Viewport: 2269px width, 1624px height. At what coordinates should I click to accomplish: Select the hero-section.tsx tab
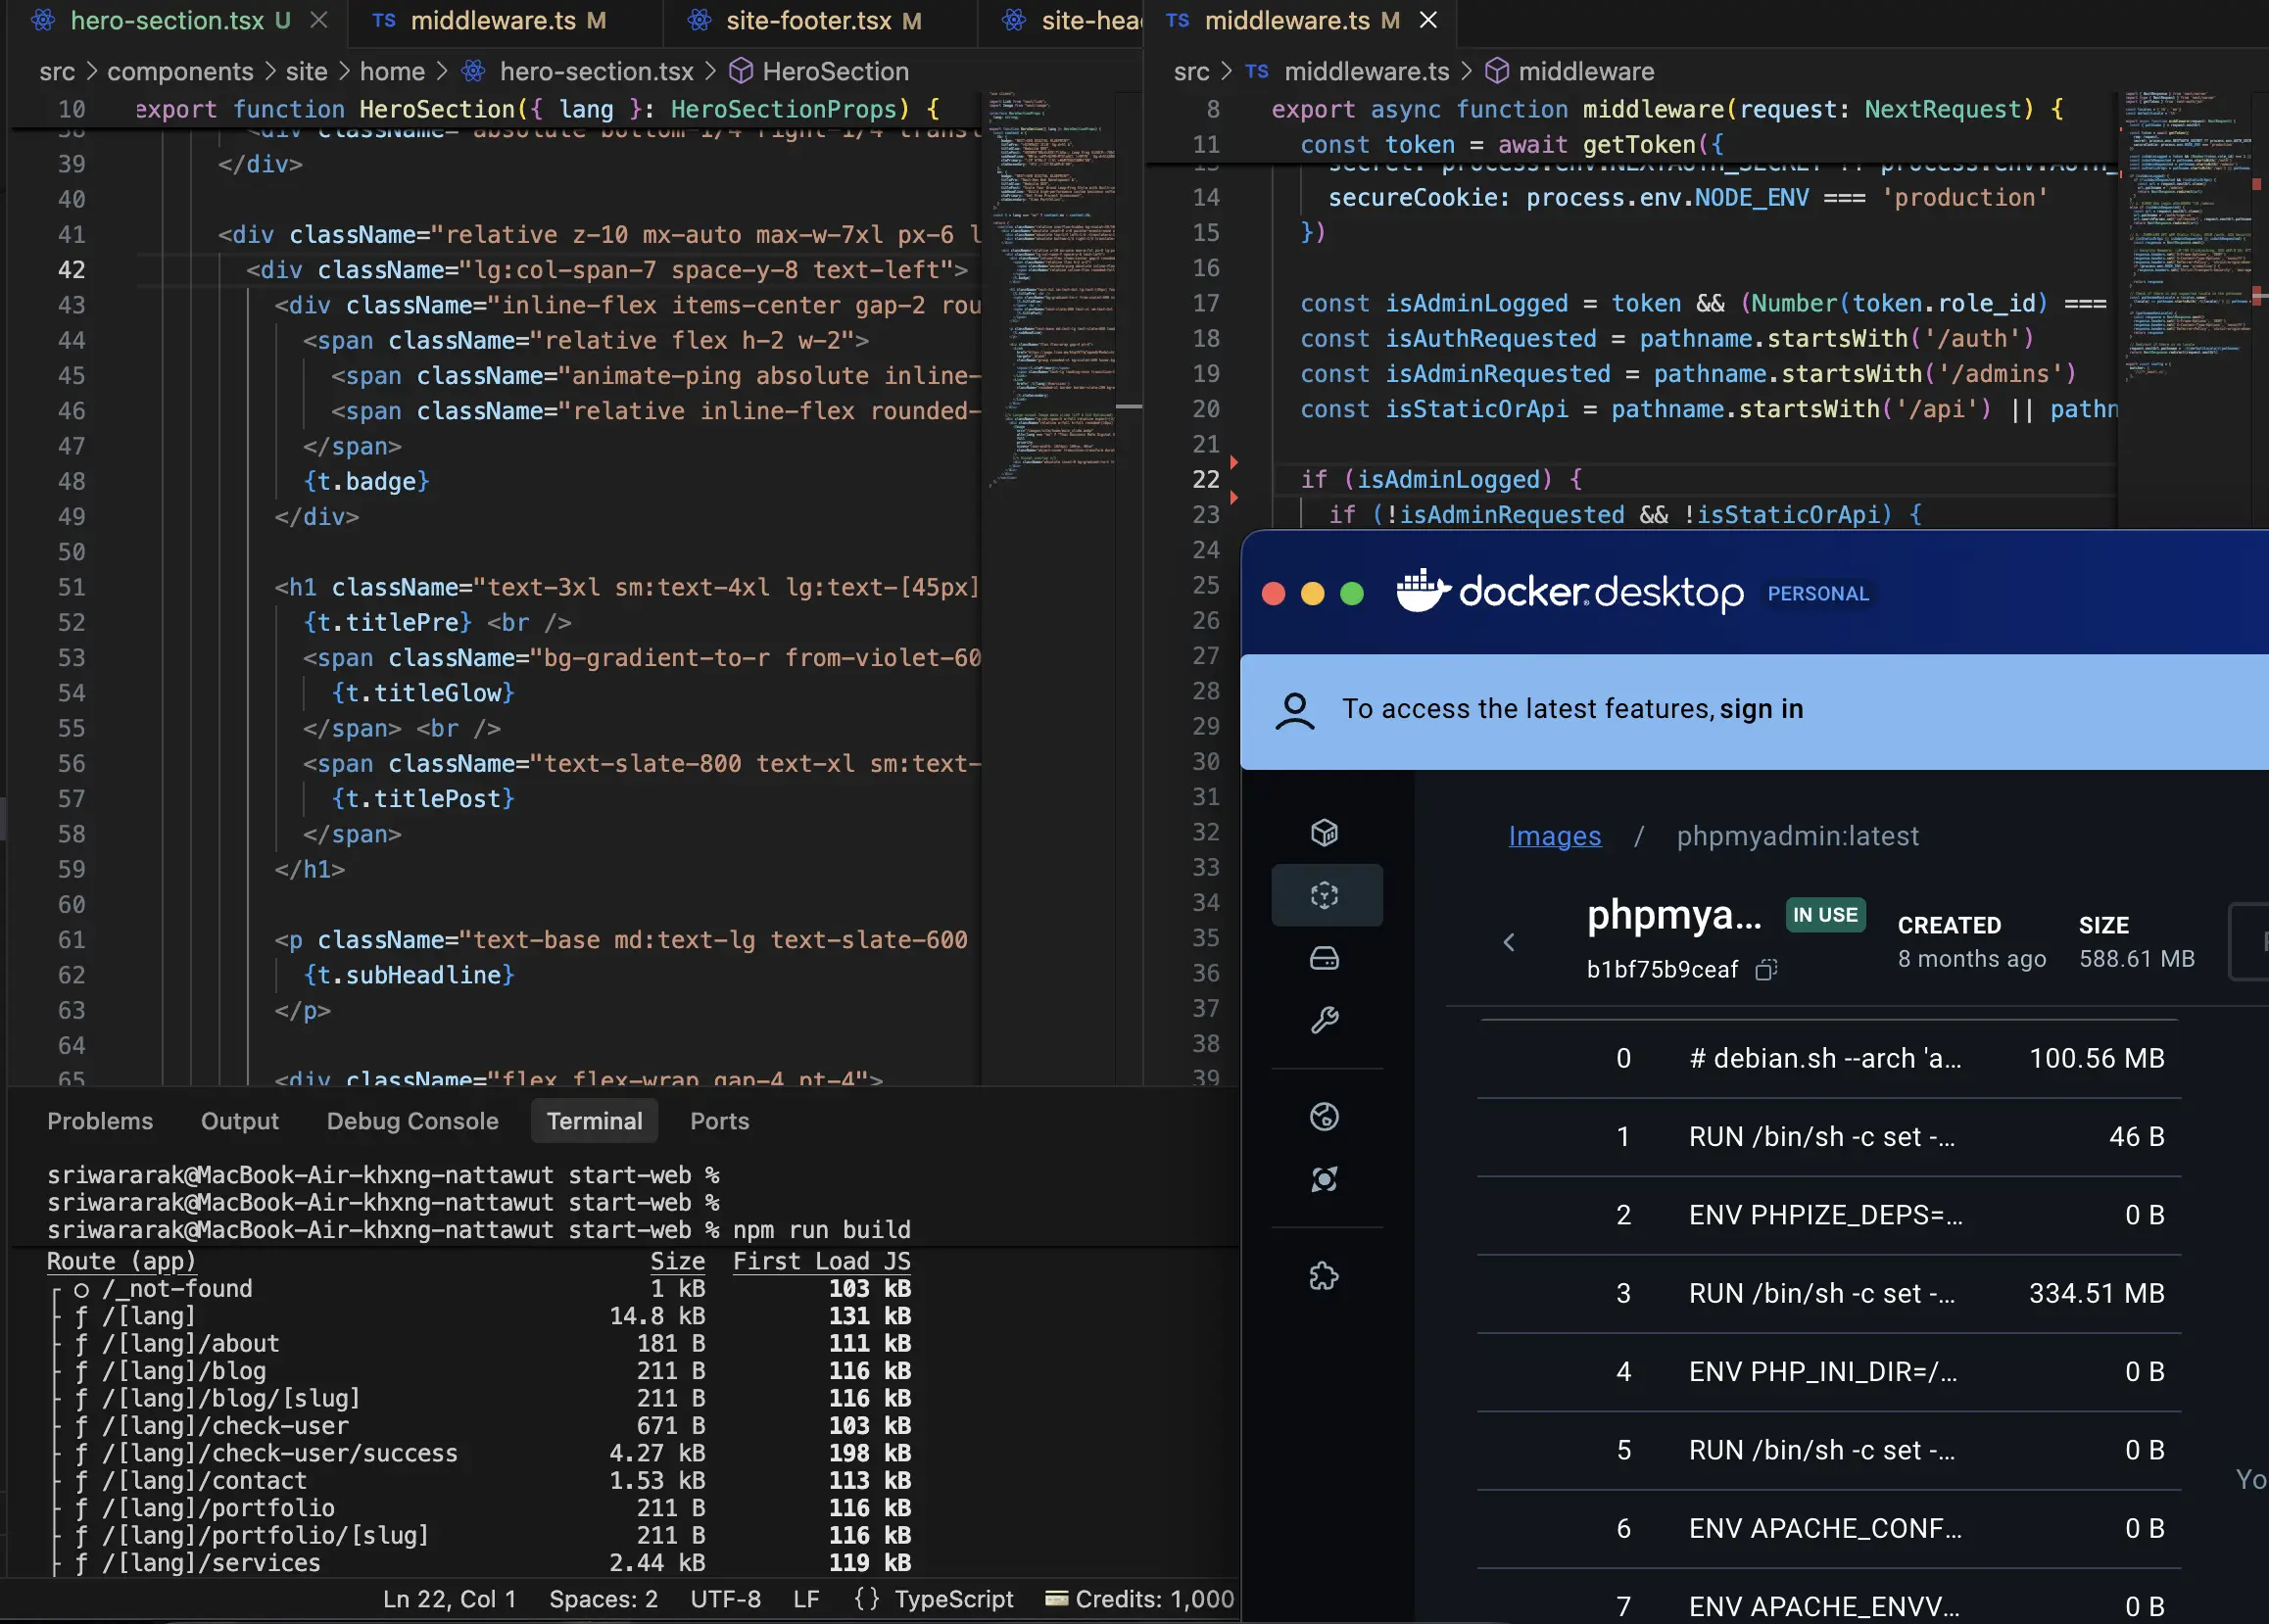[x=179, y=20]
